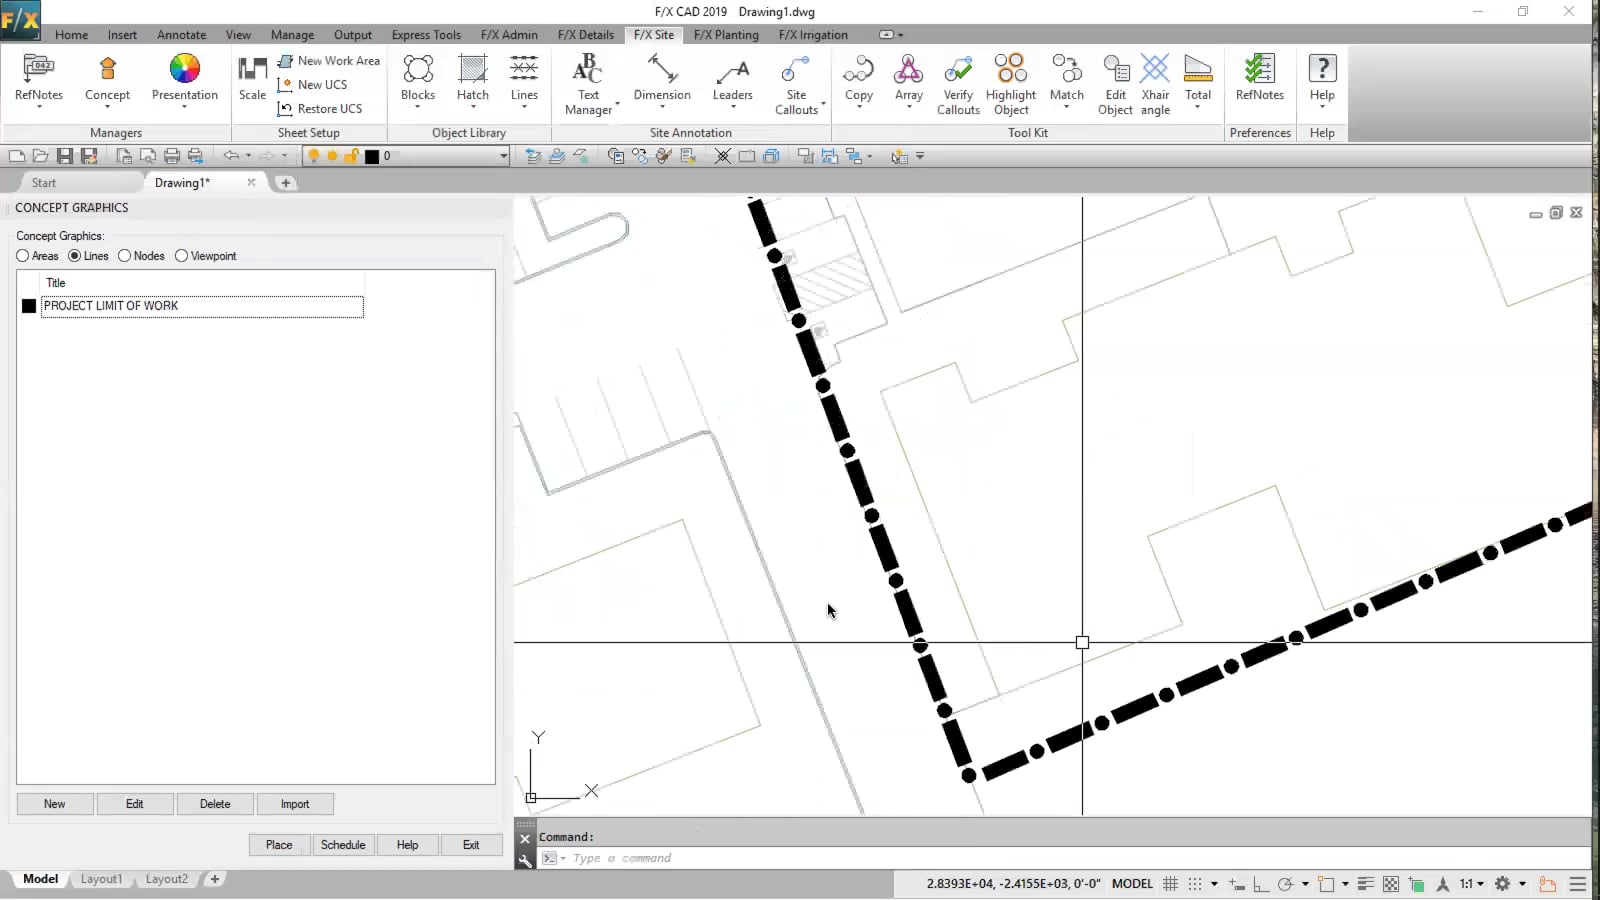Image resolution: width=1600 pixels, height=900 pixels.
Task: Toggle grid display in status bar
Action: [1170, 884]
